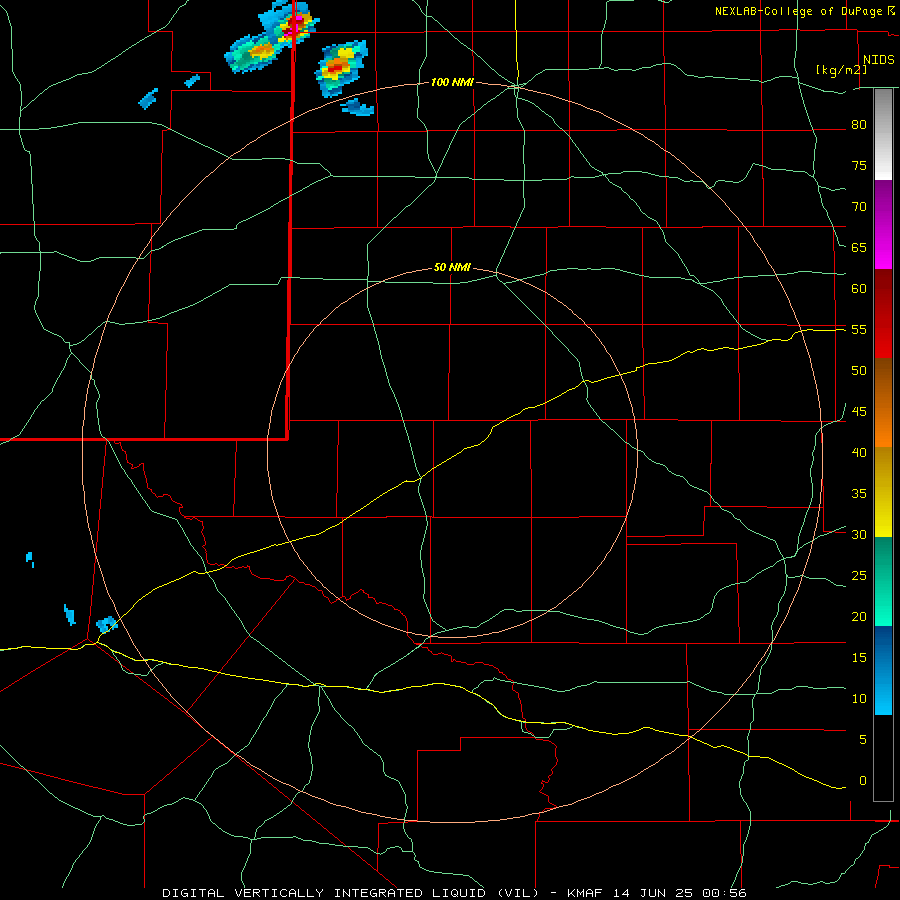Image resolution: width=900 pixels, height=900 pixels.
Task: Click the "NEXLAB-College of DuPage" header text
Action: pyautogui.click(x=798, y=11)
